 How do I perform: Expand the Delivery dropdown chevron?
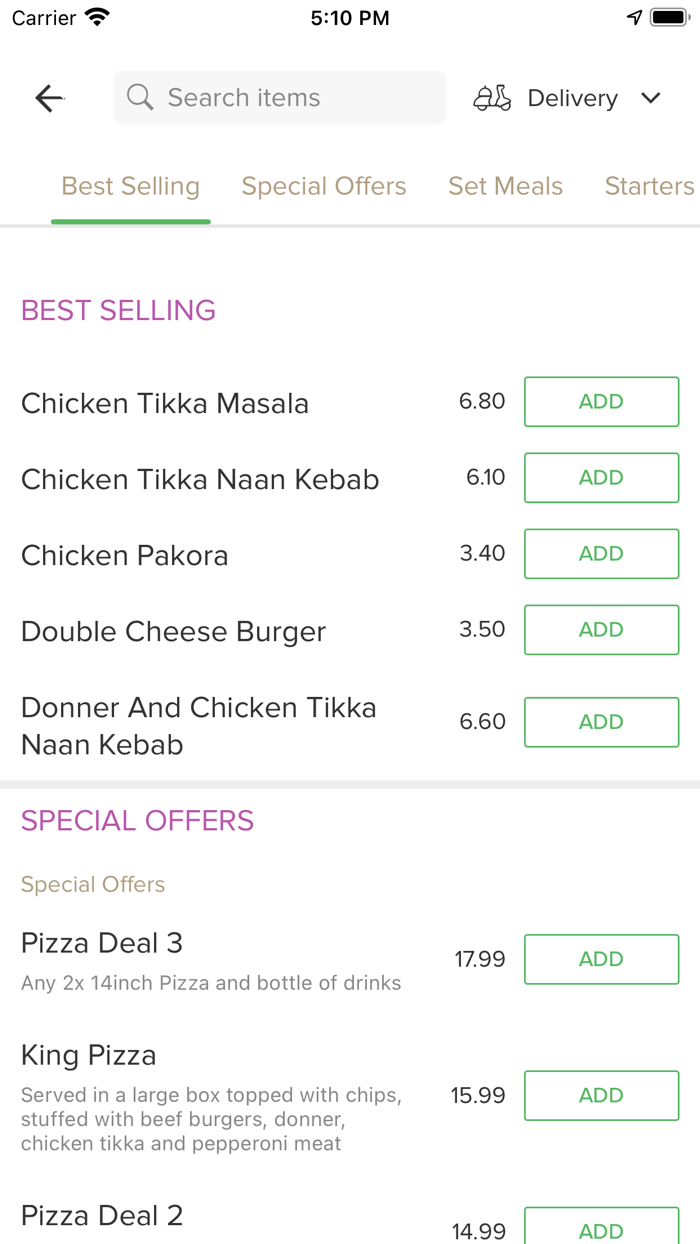tap(651, 98)
